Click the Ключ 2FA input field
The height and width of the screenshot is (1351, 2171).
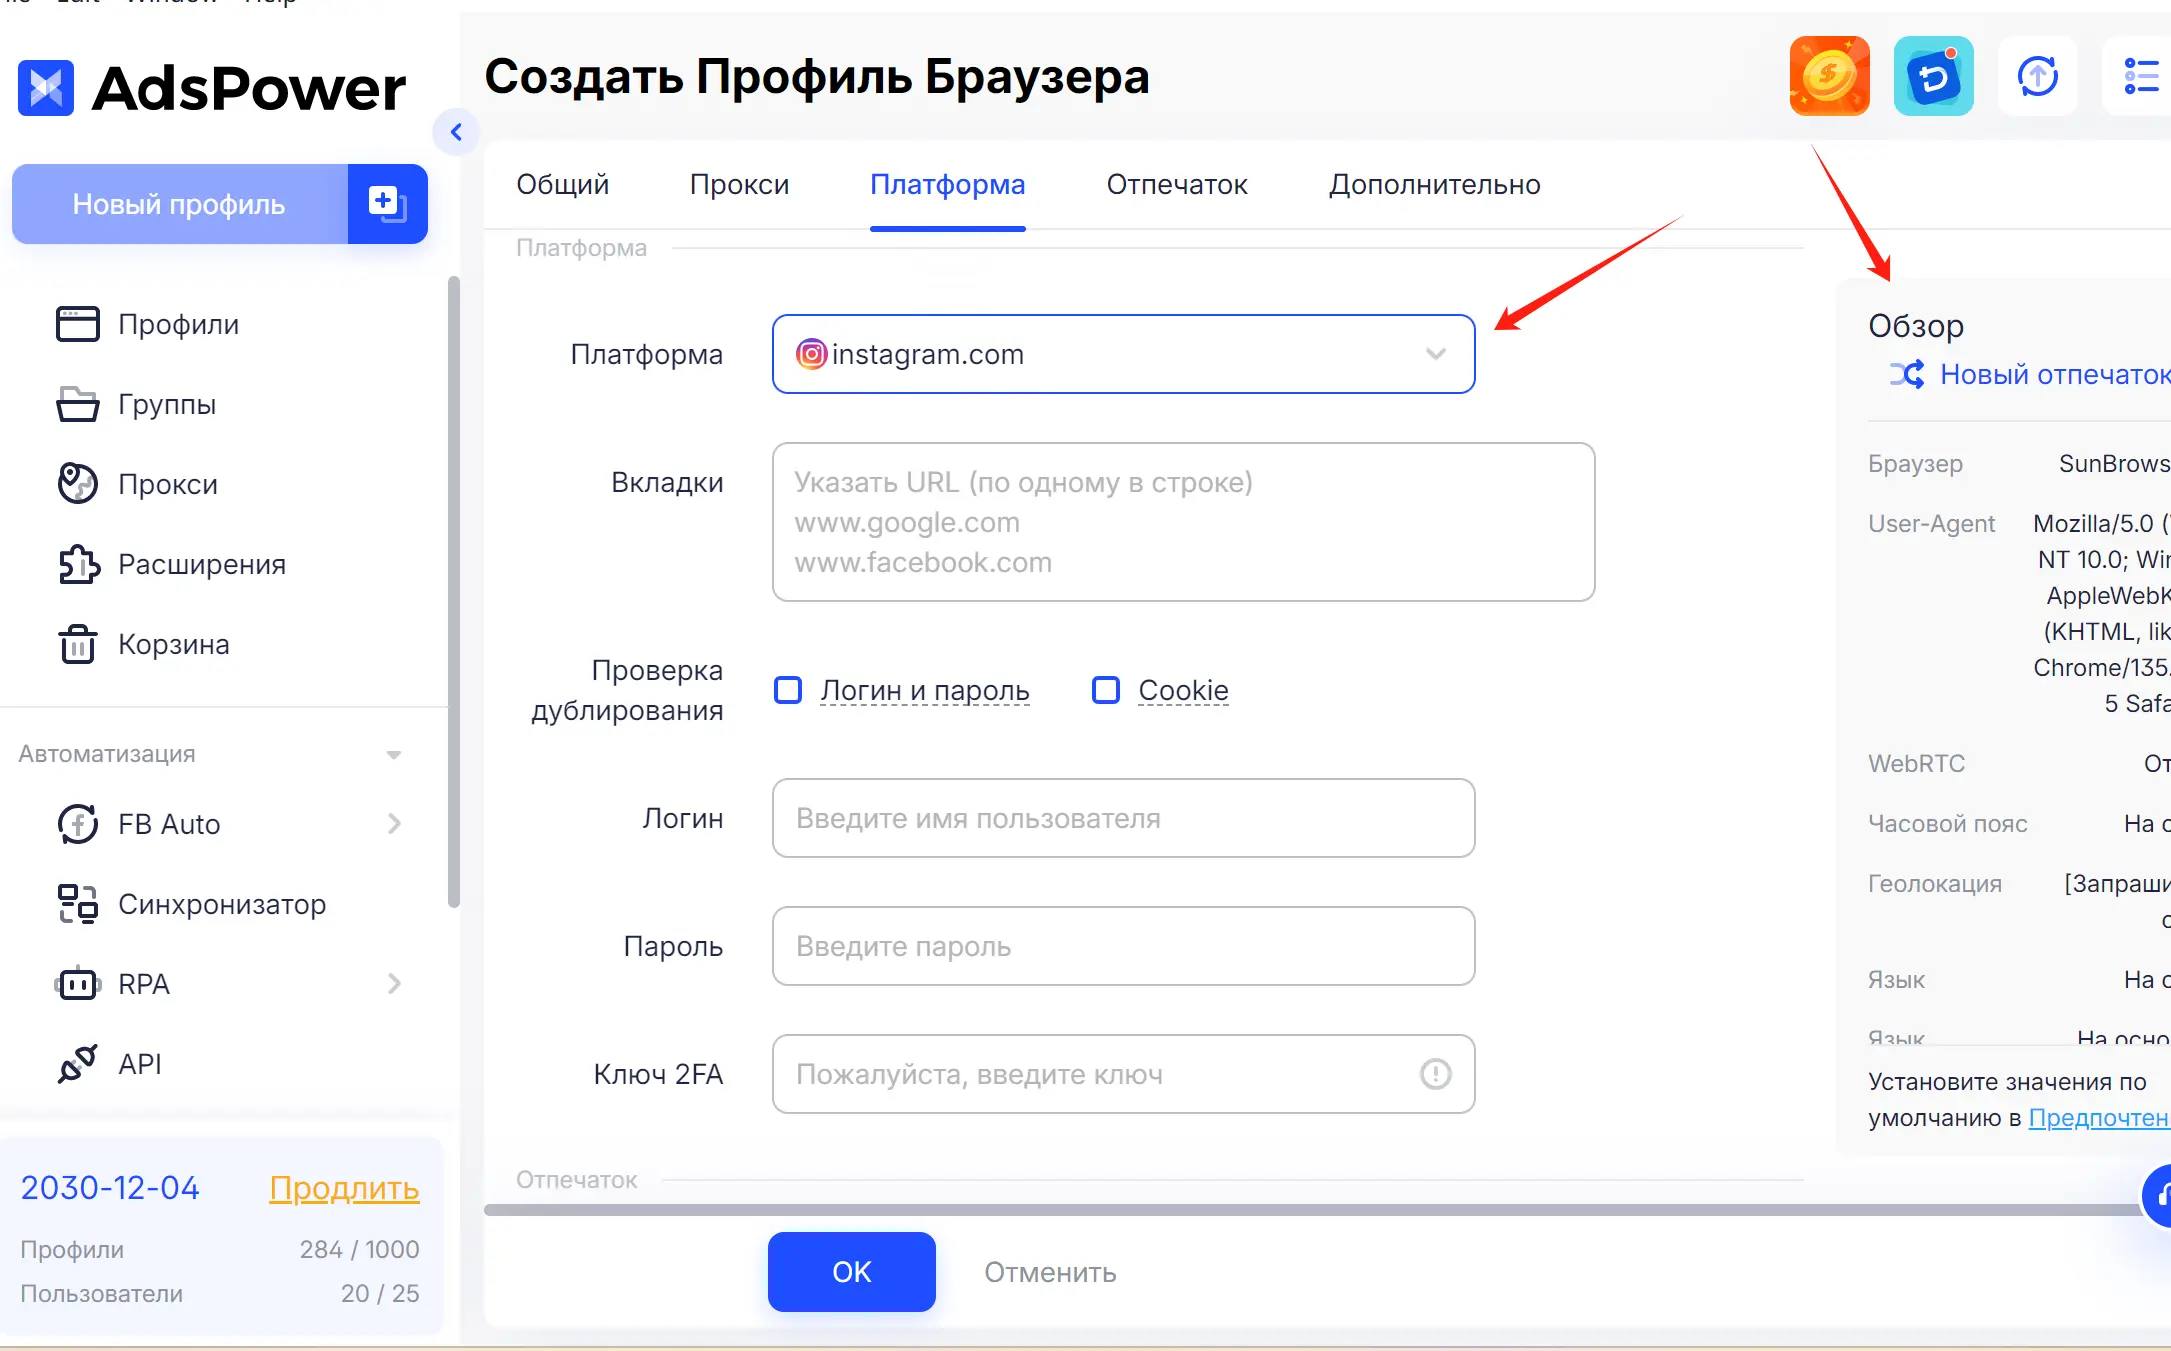click(x=1124, y=1074)
